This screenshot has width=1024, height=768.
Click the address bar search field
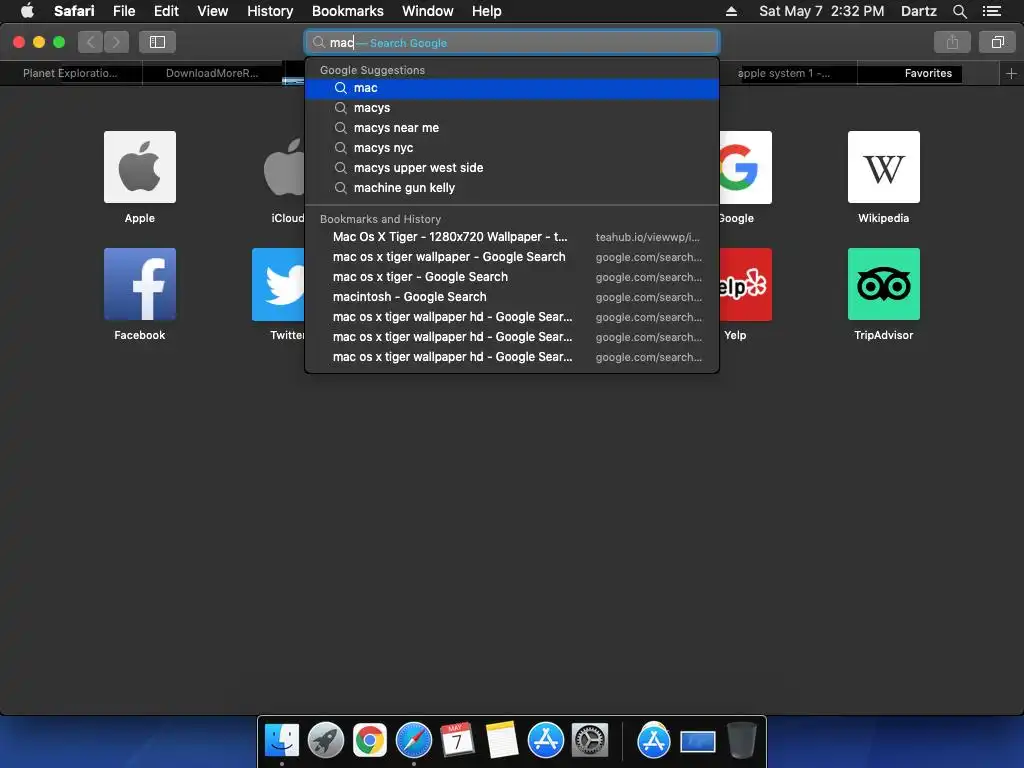(x=512, y=42)
